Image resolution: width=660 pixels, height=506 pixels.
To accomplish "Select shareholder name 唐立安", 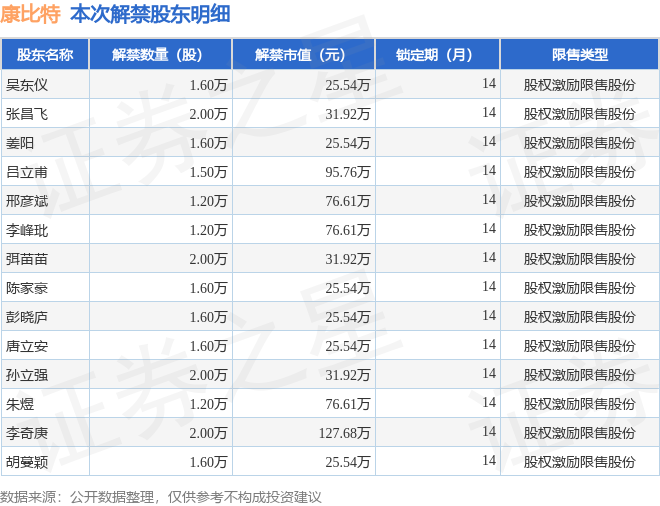I will click(x=27, y=346).
